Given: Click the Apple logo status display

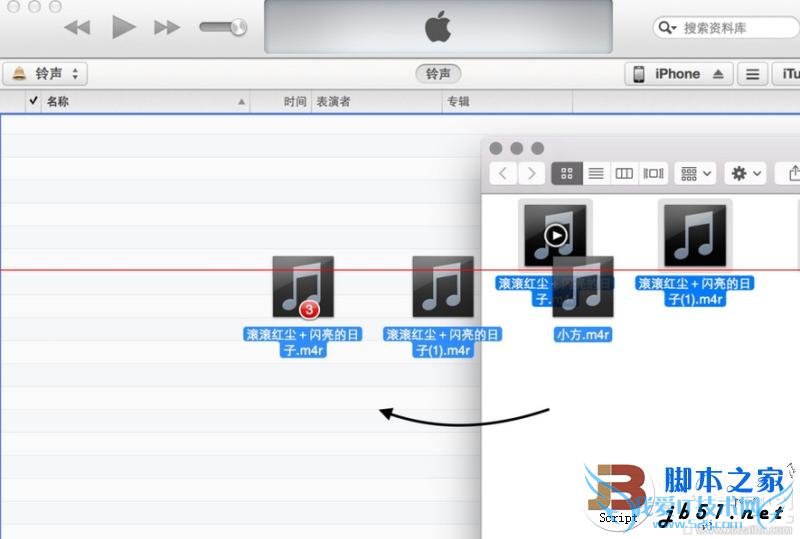Looking at the screenshot, I should 438,26.
